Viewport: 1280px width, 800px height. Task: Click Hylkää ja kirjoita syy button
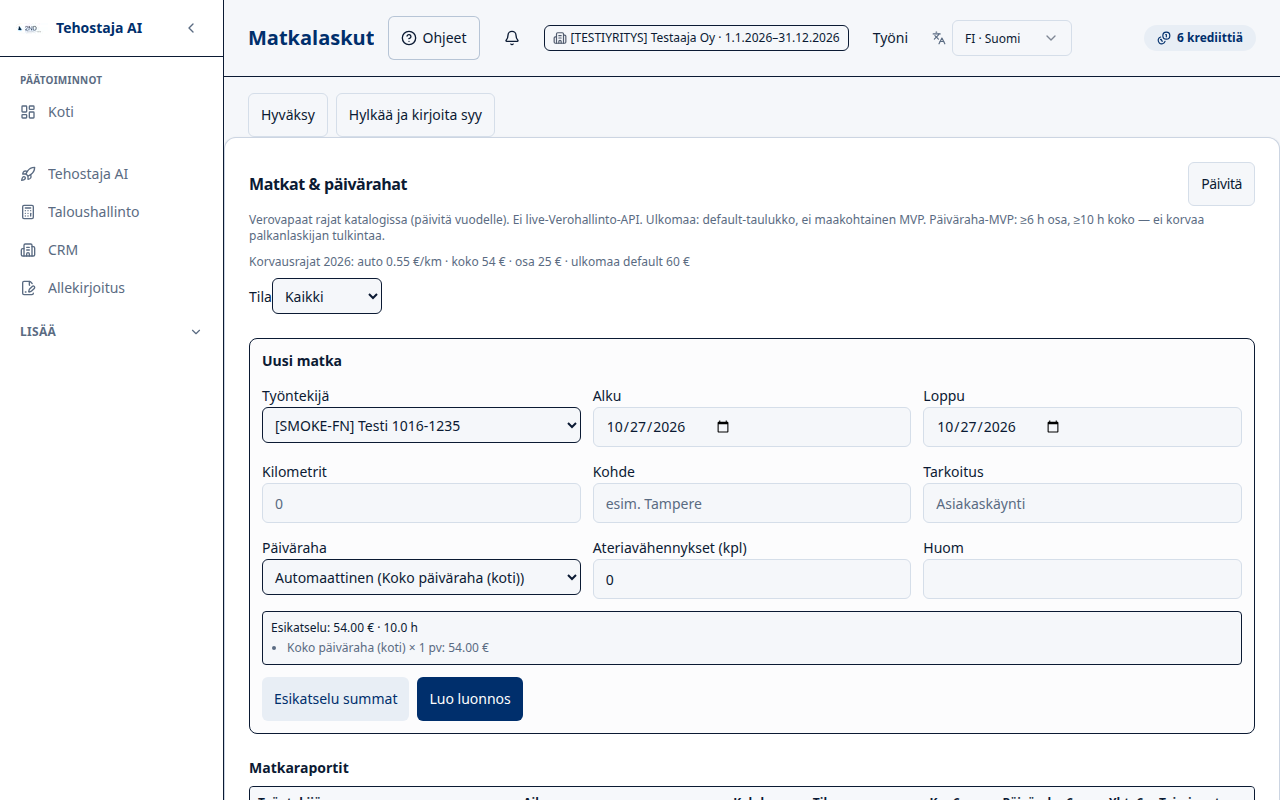click(415, 115)
